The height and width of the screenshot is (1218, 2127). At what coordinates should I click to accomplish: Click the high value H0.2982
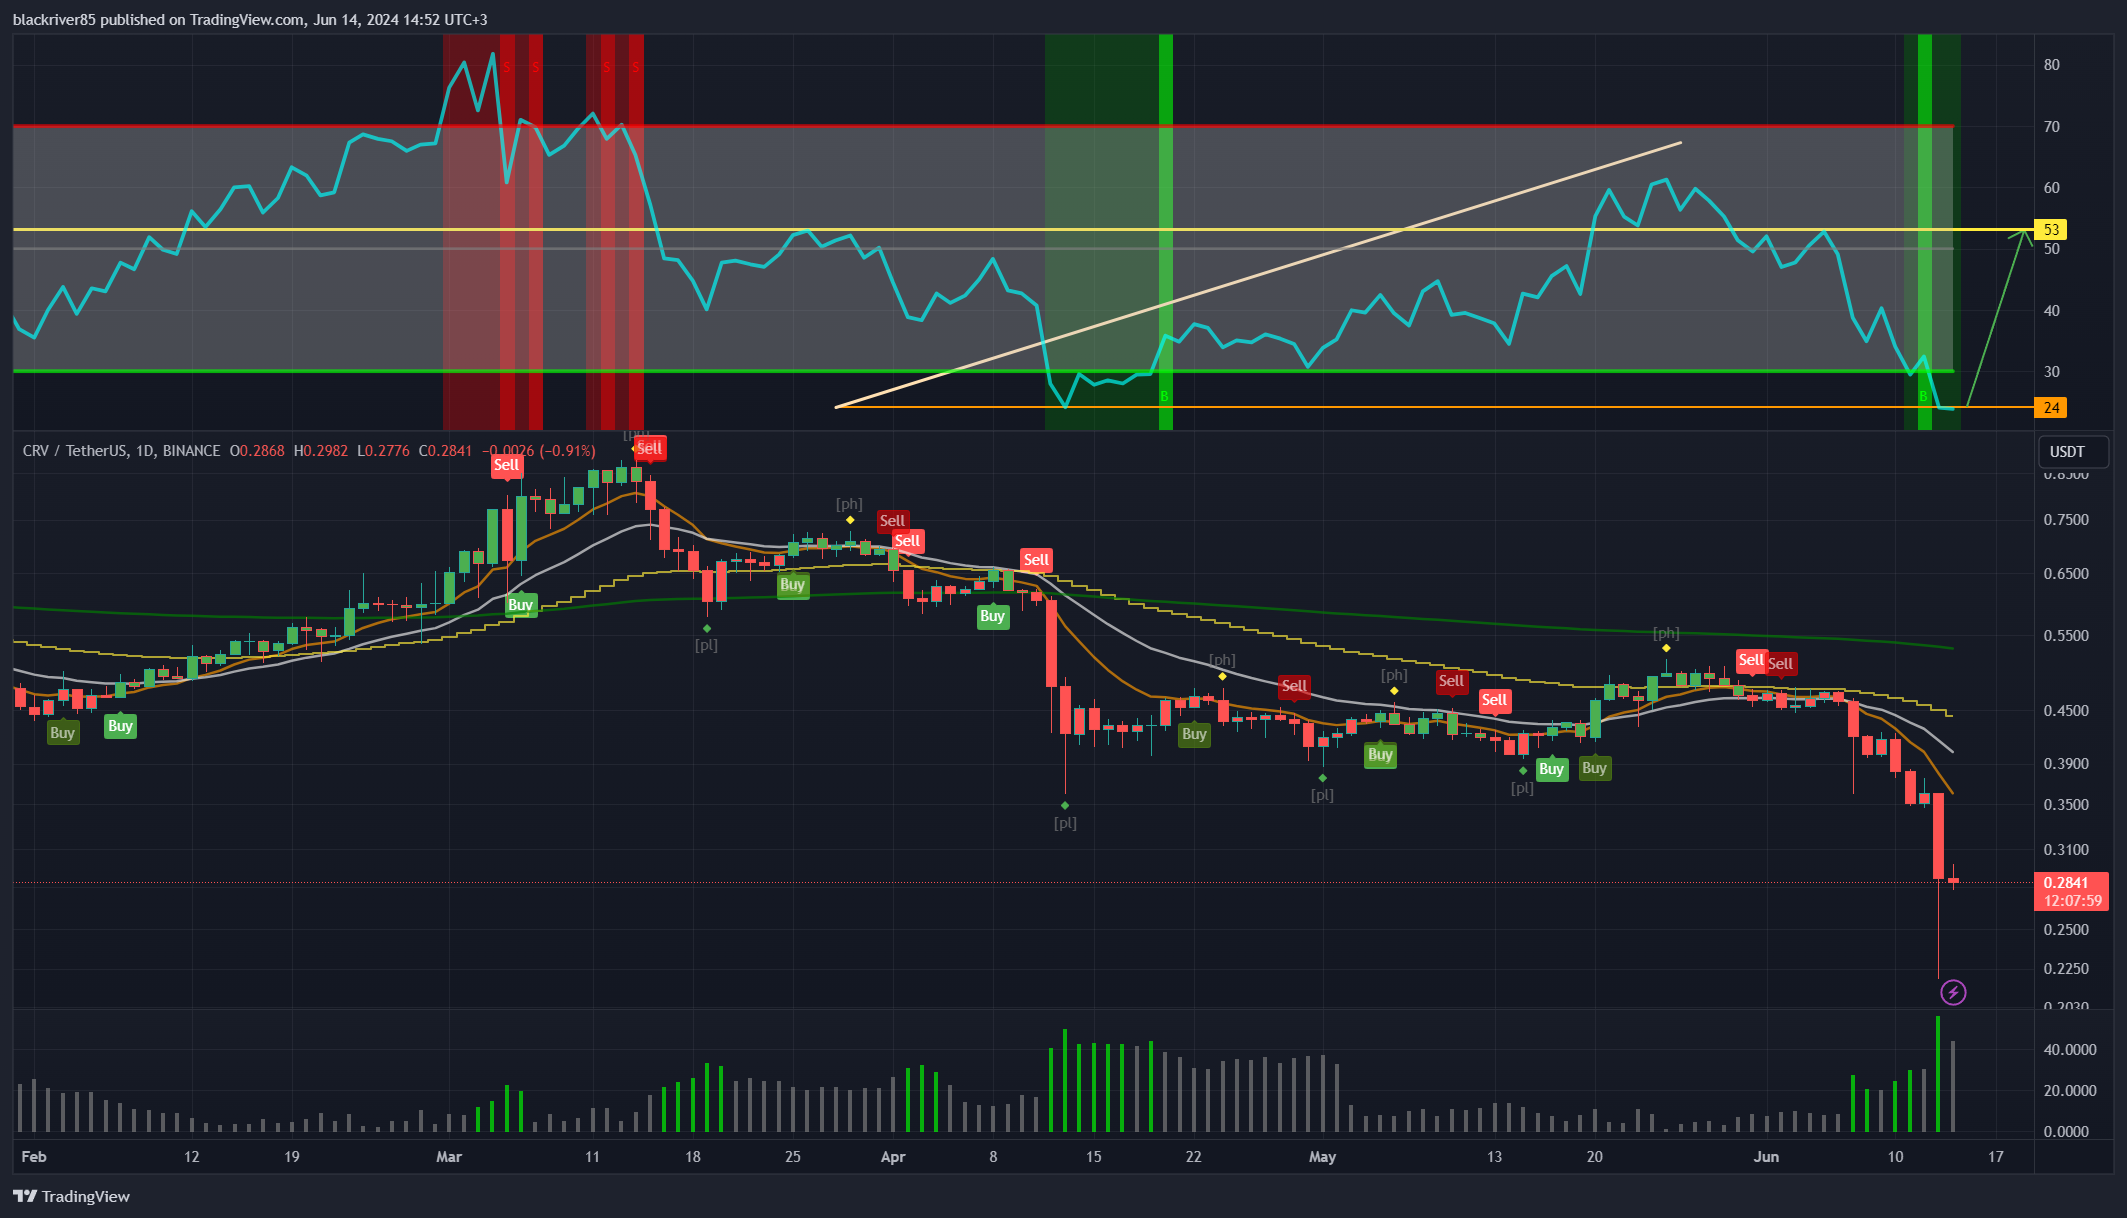tap(321, 451)
